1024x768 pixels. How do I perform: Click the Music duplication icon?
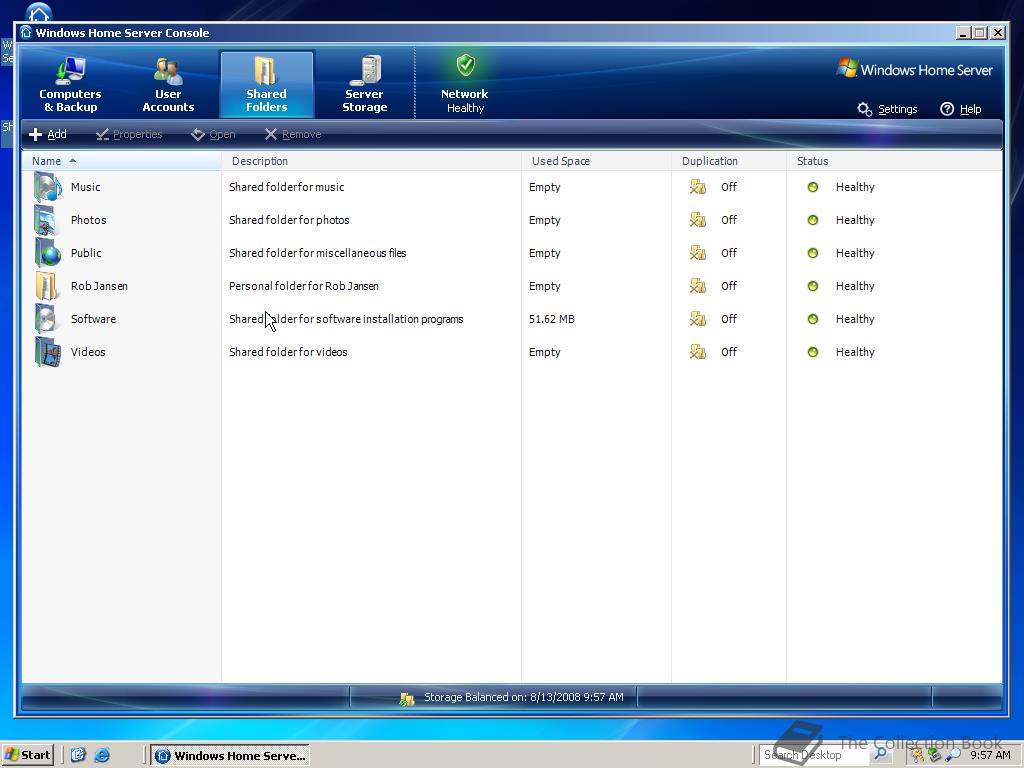[697, 187]
